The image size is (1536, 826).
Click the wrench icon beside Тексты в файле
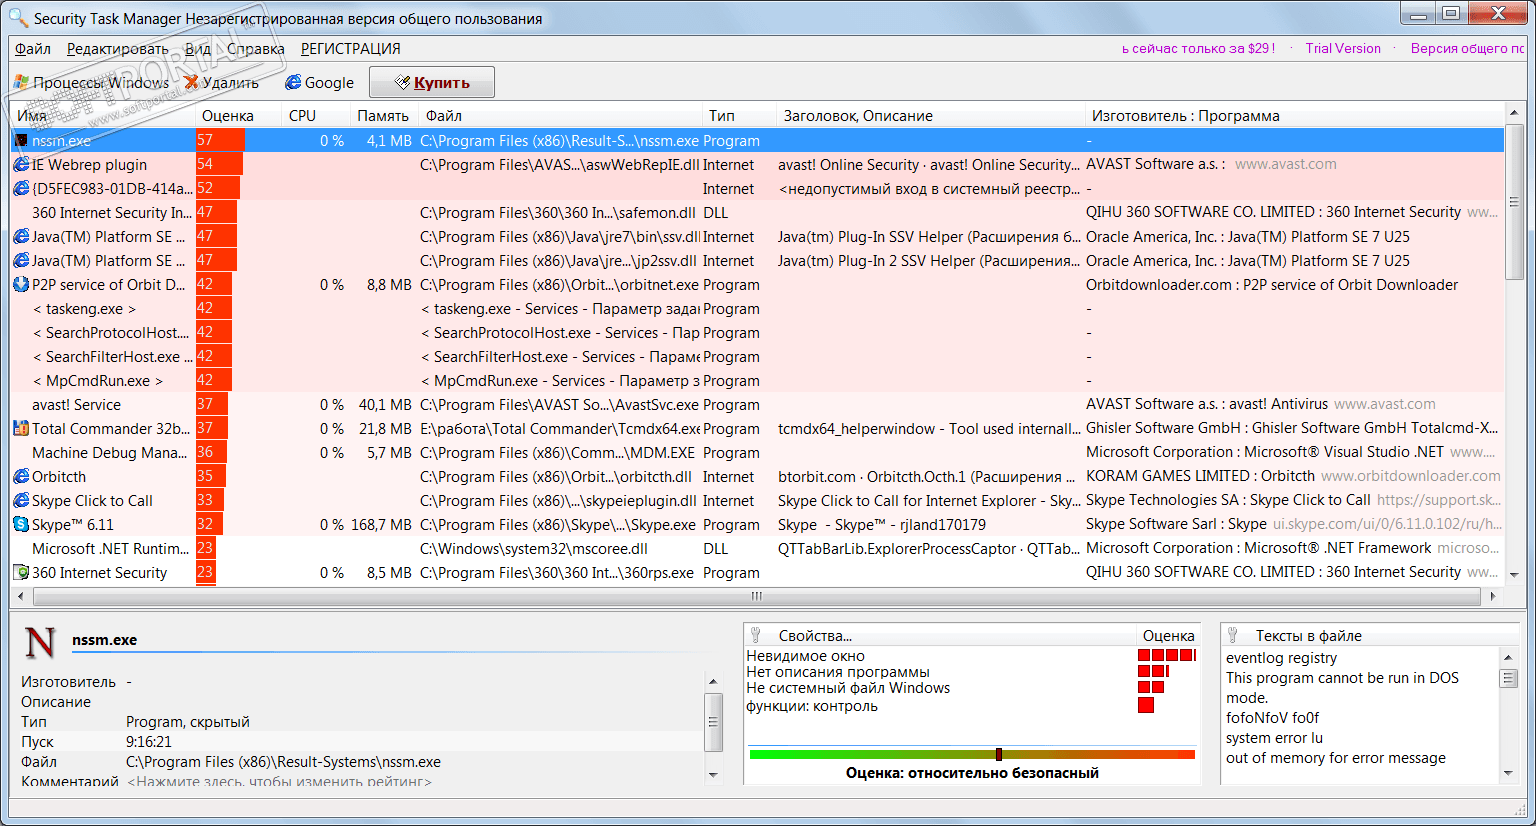[1234, 636]
